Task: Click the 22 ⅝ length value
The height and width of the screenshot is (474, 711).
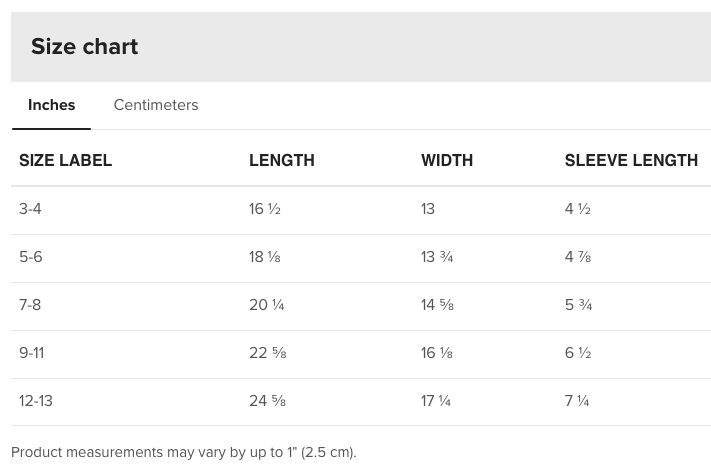Action: click(267, 353)
